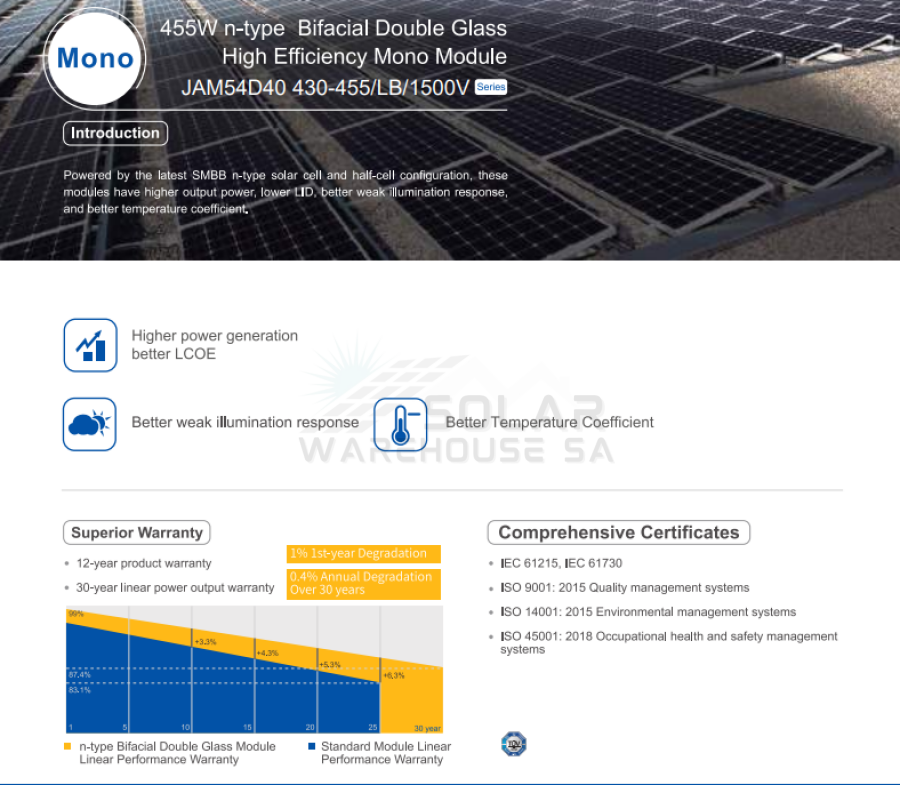Screen dimensions: 900x785
Task: Select the '455W n-type Bifacial Double Glass' title
Action: click(x=333, y=28)
